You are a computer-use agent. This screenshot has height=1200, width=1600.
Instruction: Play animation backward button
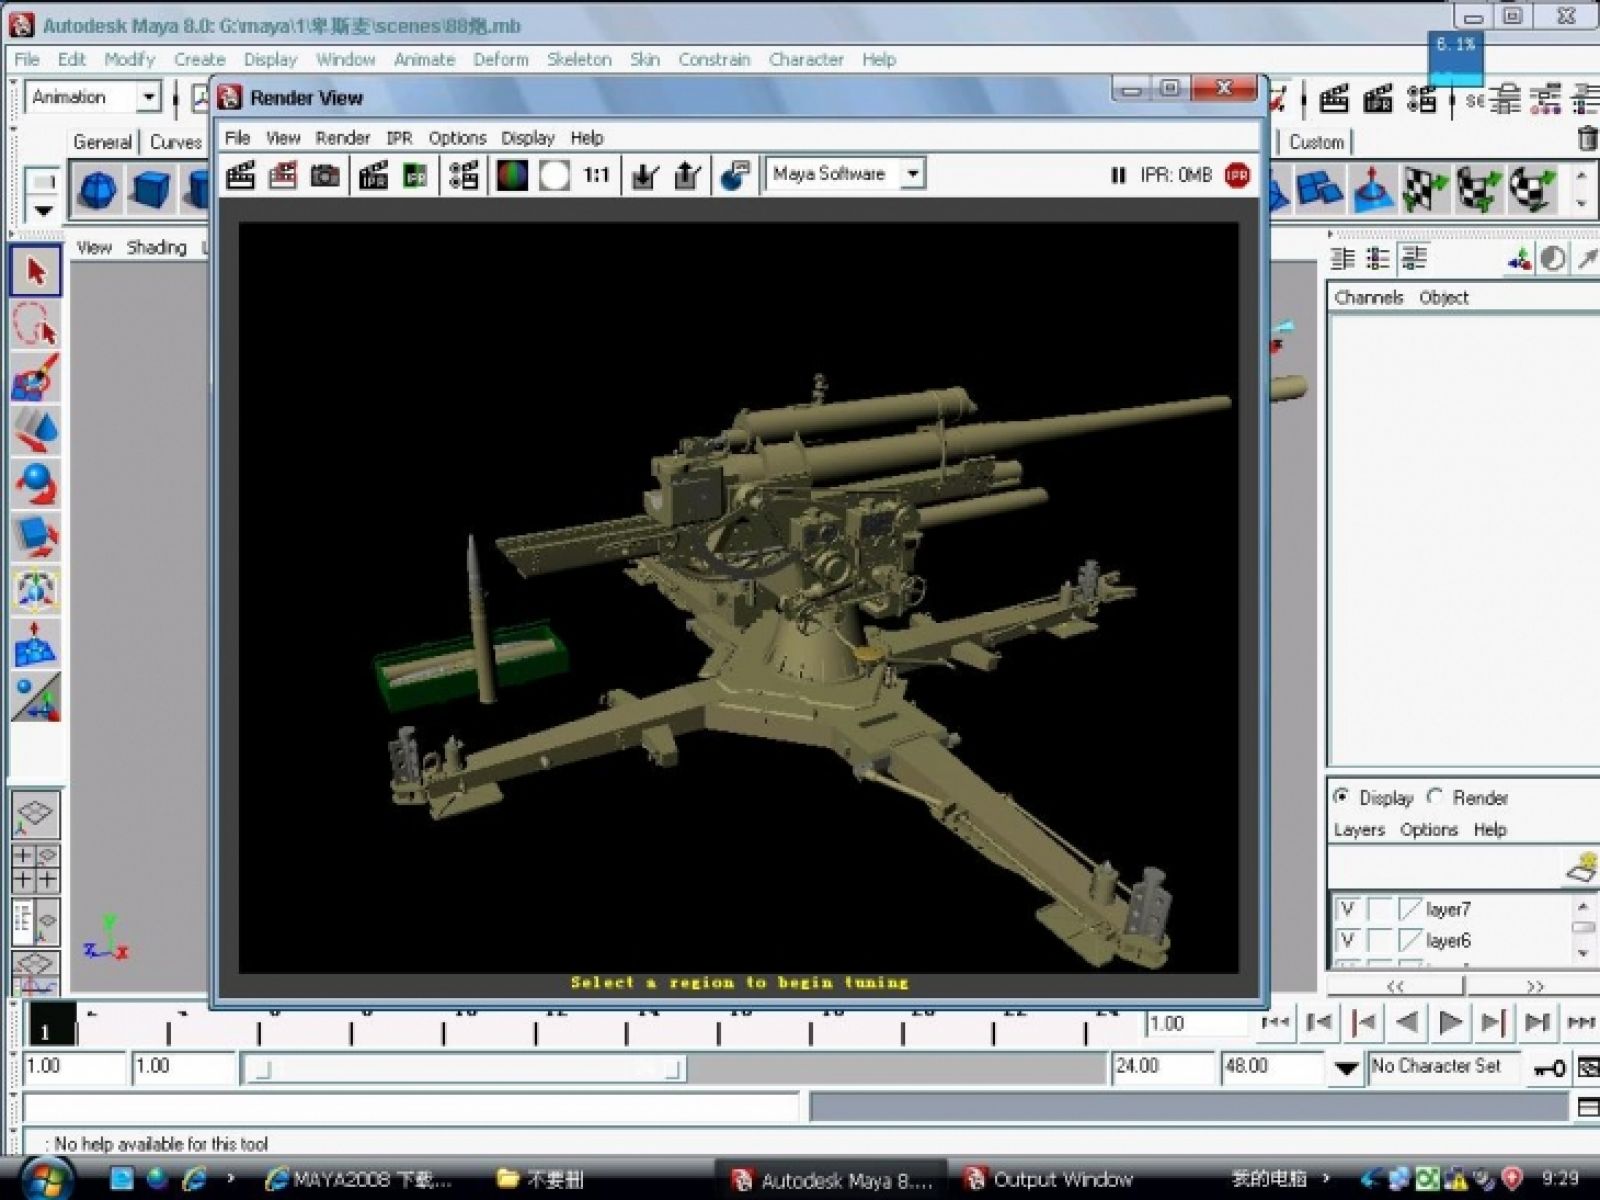[x=1407, y=1022]
